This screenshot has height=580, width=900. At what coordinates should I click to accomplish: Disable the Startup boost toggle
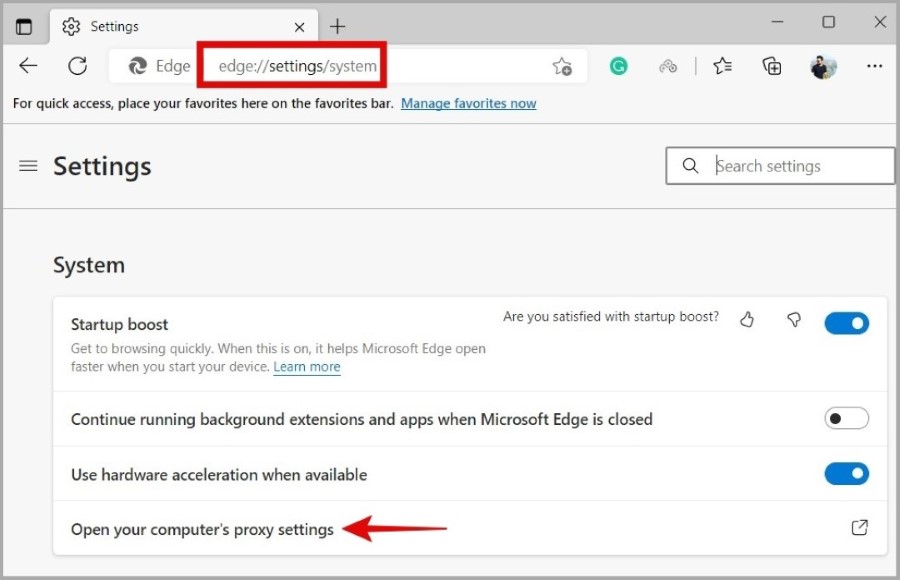[847, 323]
